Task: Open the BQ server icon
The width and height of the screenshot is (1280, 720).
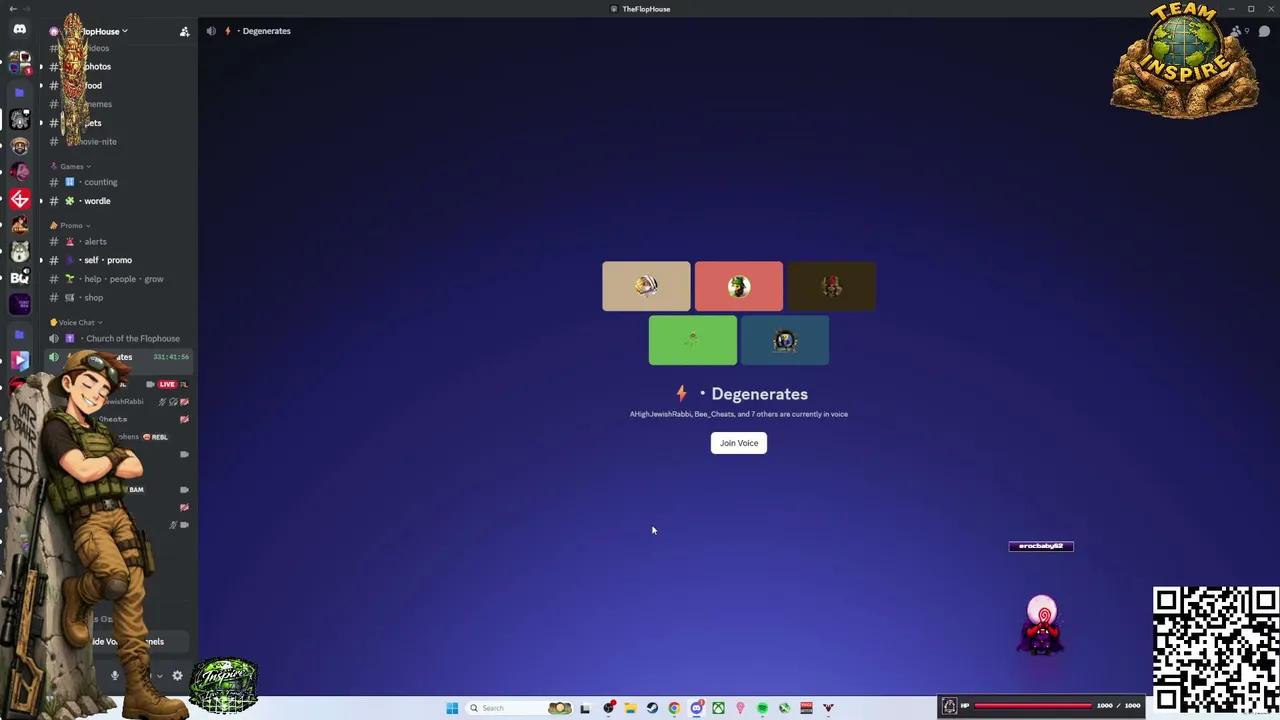Action: [x=19, y=277]
